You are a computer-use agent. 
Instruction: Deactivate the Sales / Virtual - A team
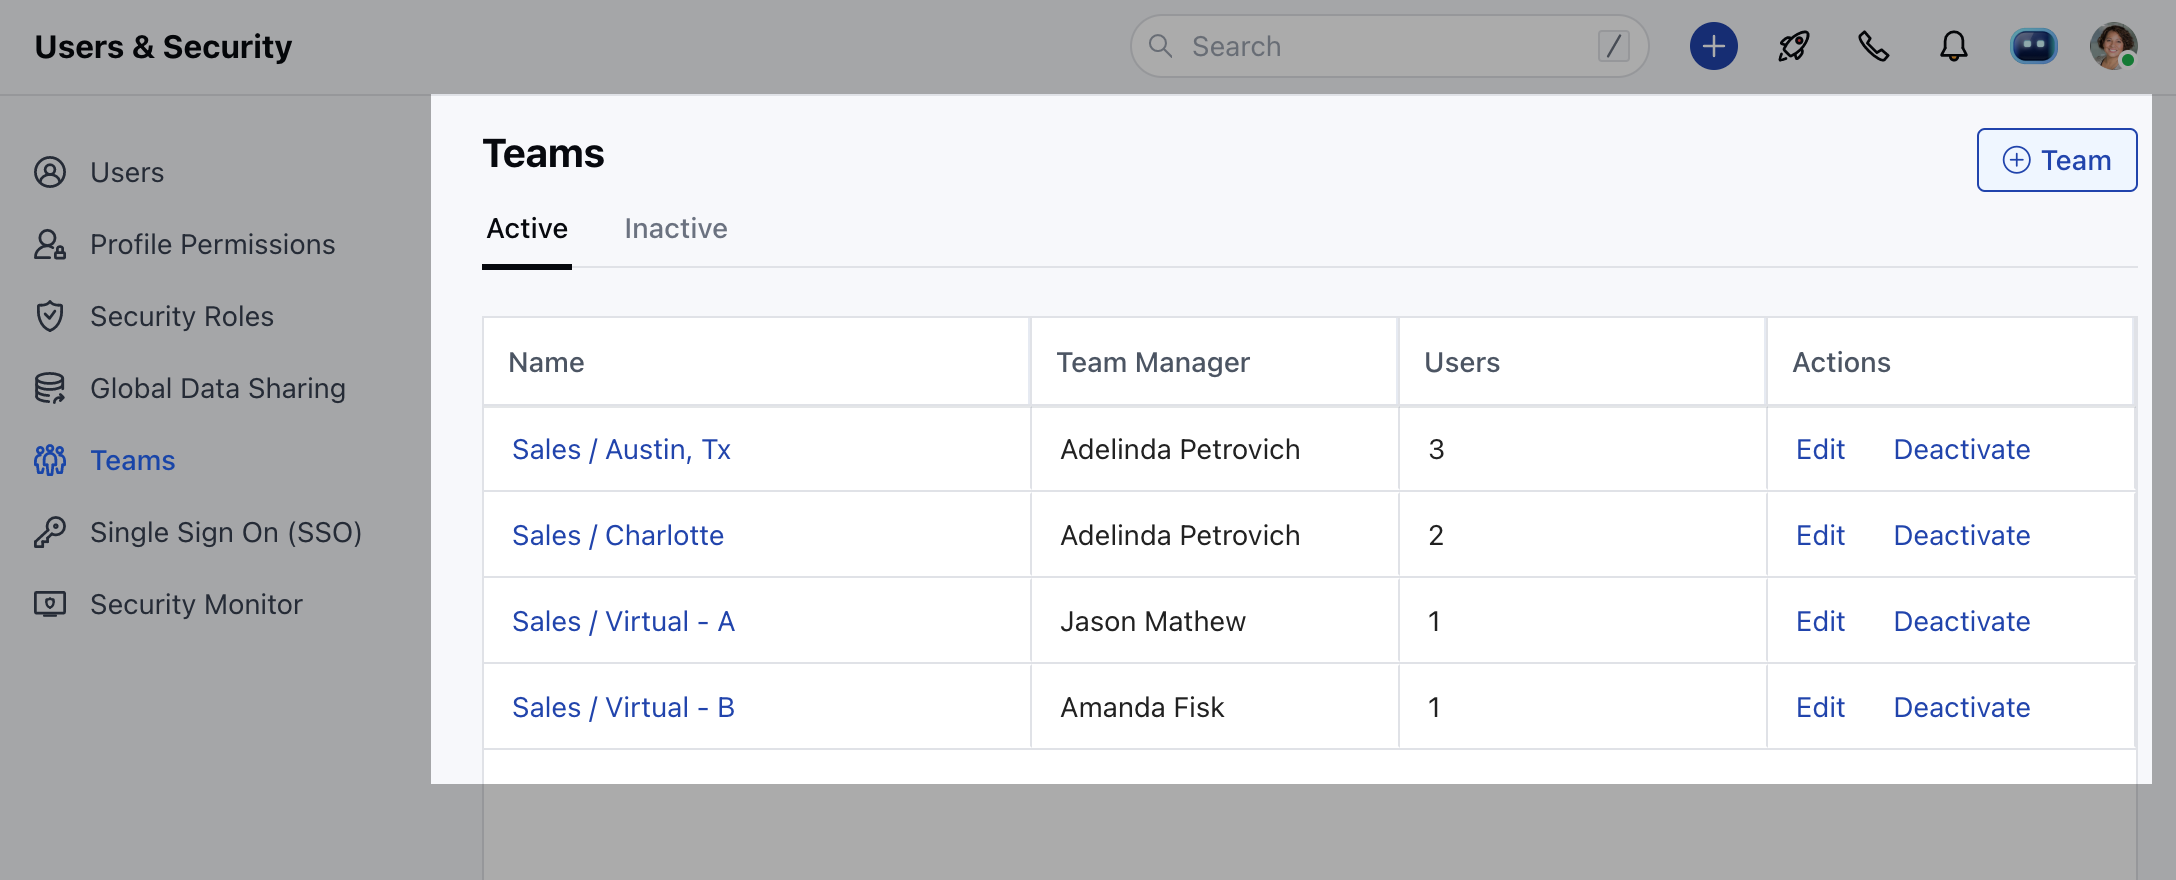point(1961,622)
